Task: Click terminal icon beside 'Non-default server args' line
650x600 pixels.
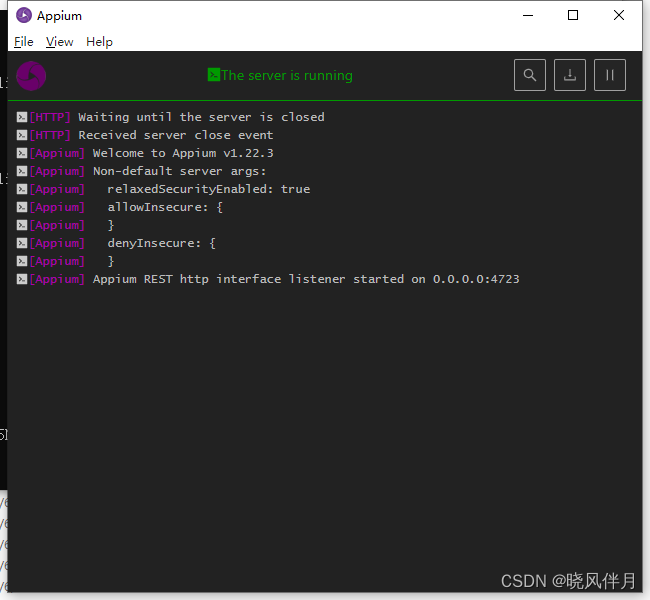Action: click(22, 171)
